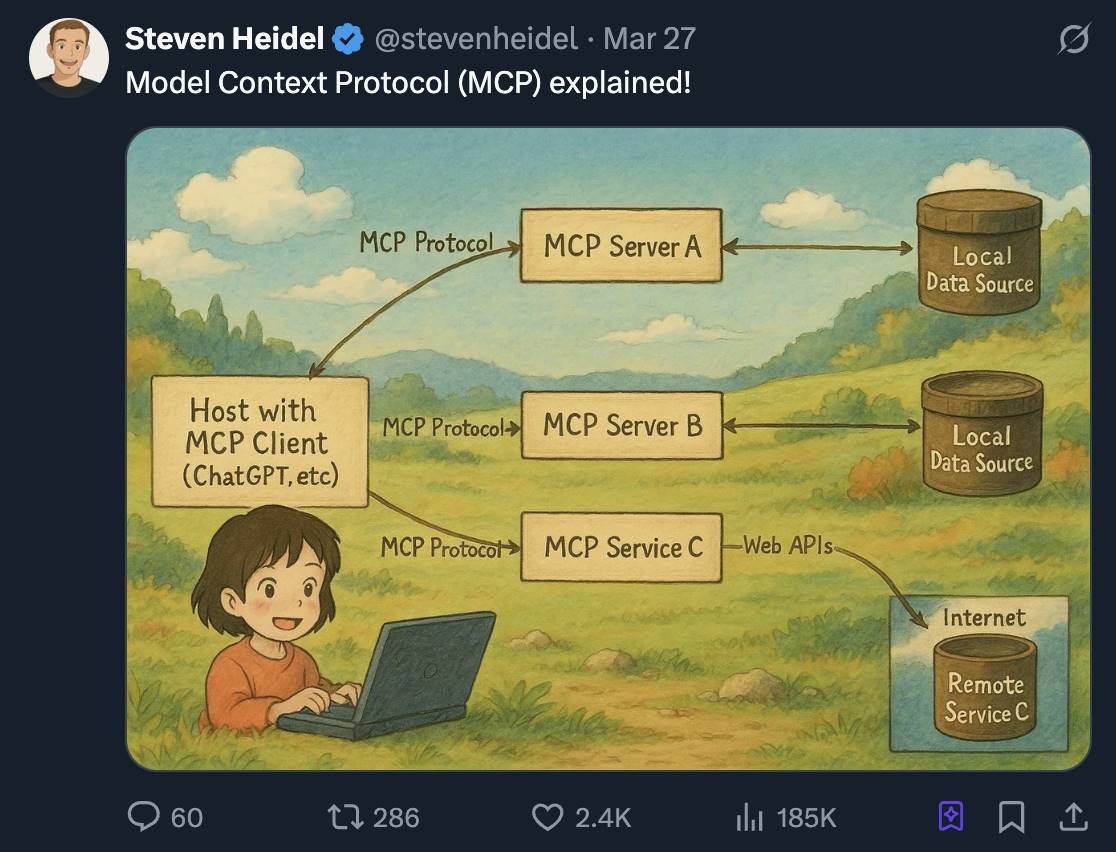The width and height of the screenshot is (1116, 852).
Task: Open replies using the speech bubble icon
Action: click(x=145, y=817)
